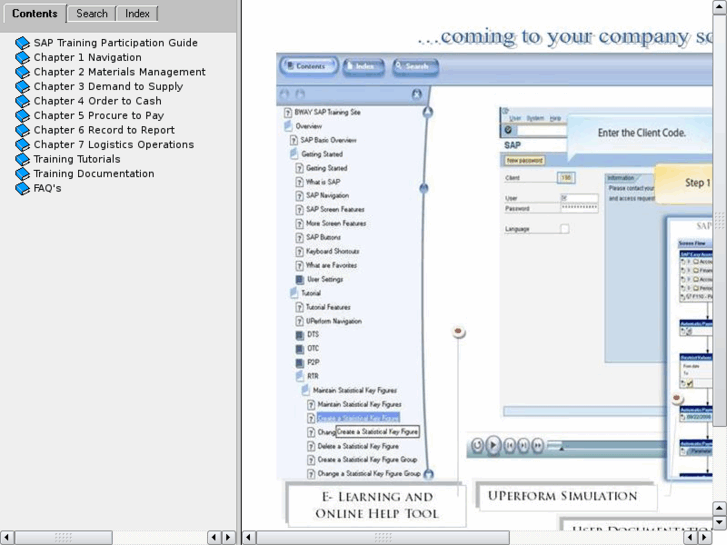The width and height of the screenshot is (727, 545).
Task: Click the page horizontal scrollbar thumb
Action: click(x=383, y=538)
